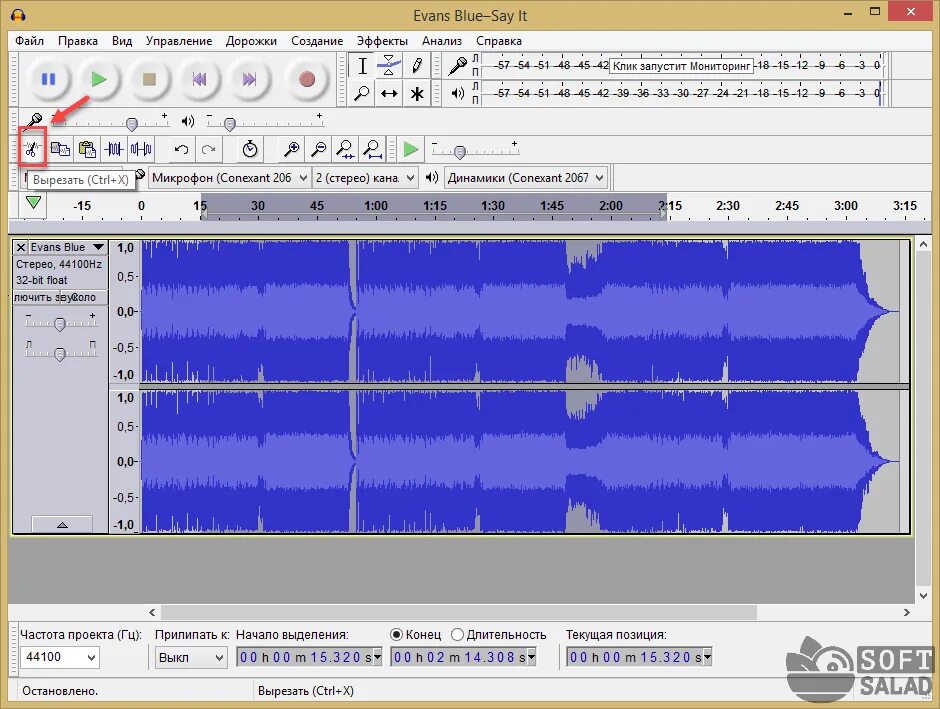Click the red Record button

pos(307,79)
